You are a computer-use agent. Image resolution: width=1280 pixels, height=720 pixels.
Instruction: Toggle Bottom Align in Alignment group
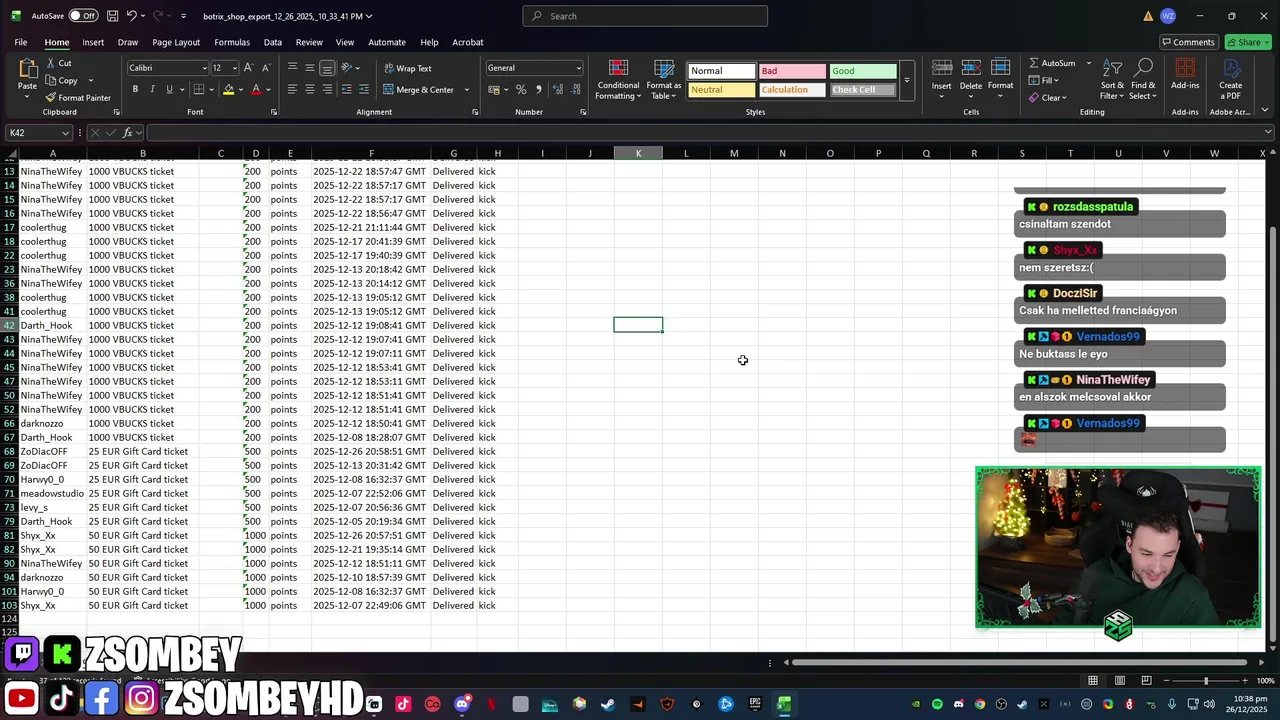[327, 68]
